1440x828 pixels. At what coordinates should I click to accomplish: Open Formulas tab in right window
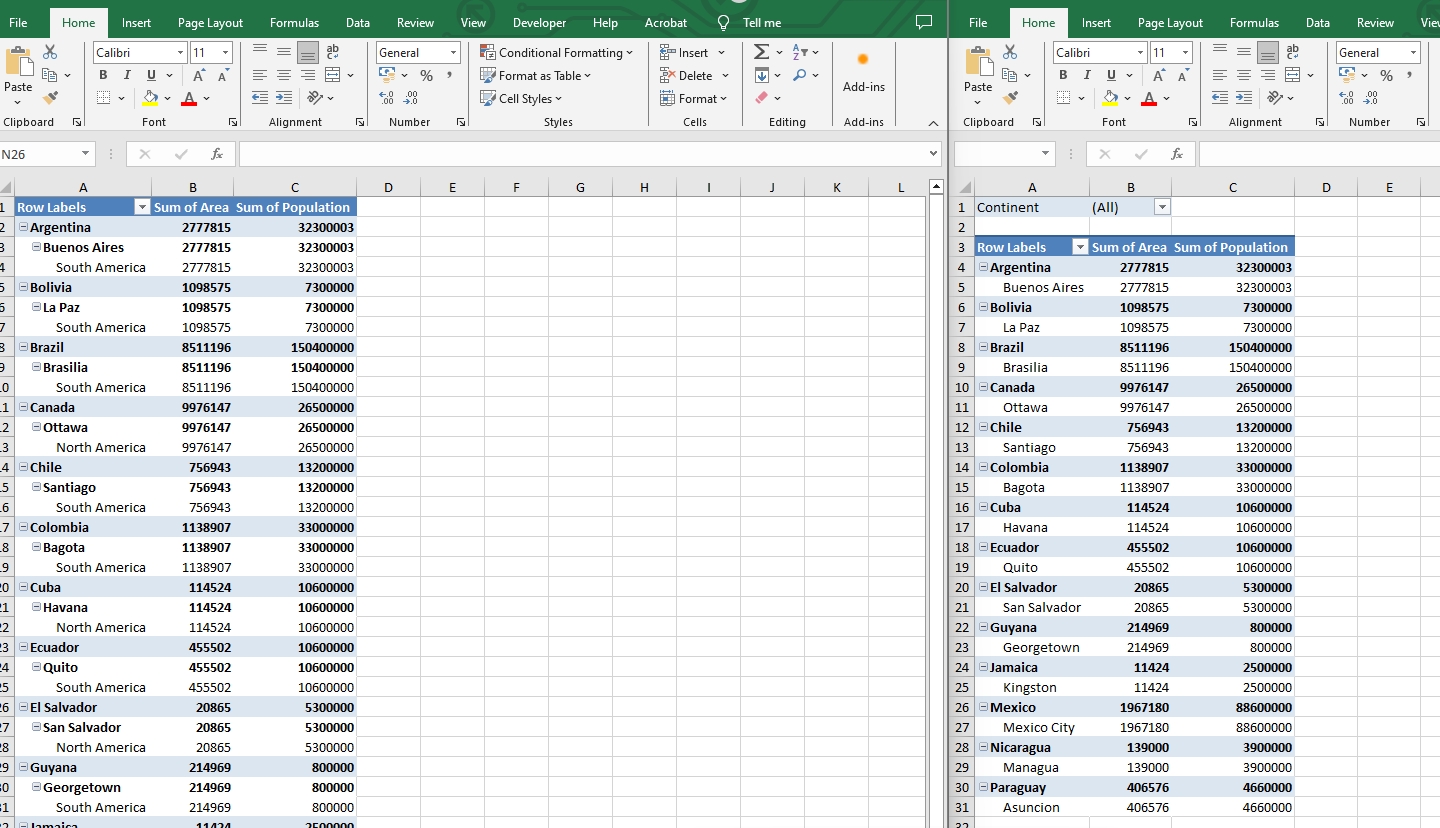[1254, 22]
